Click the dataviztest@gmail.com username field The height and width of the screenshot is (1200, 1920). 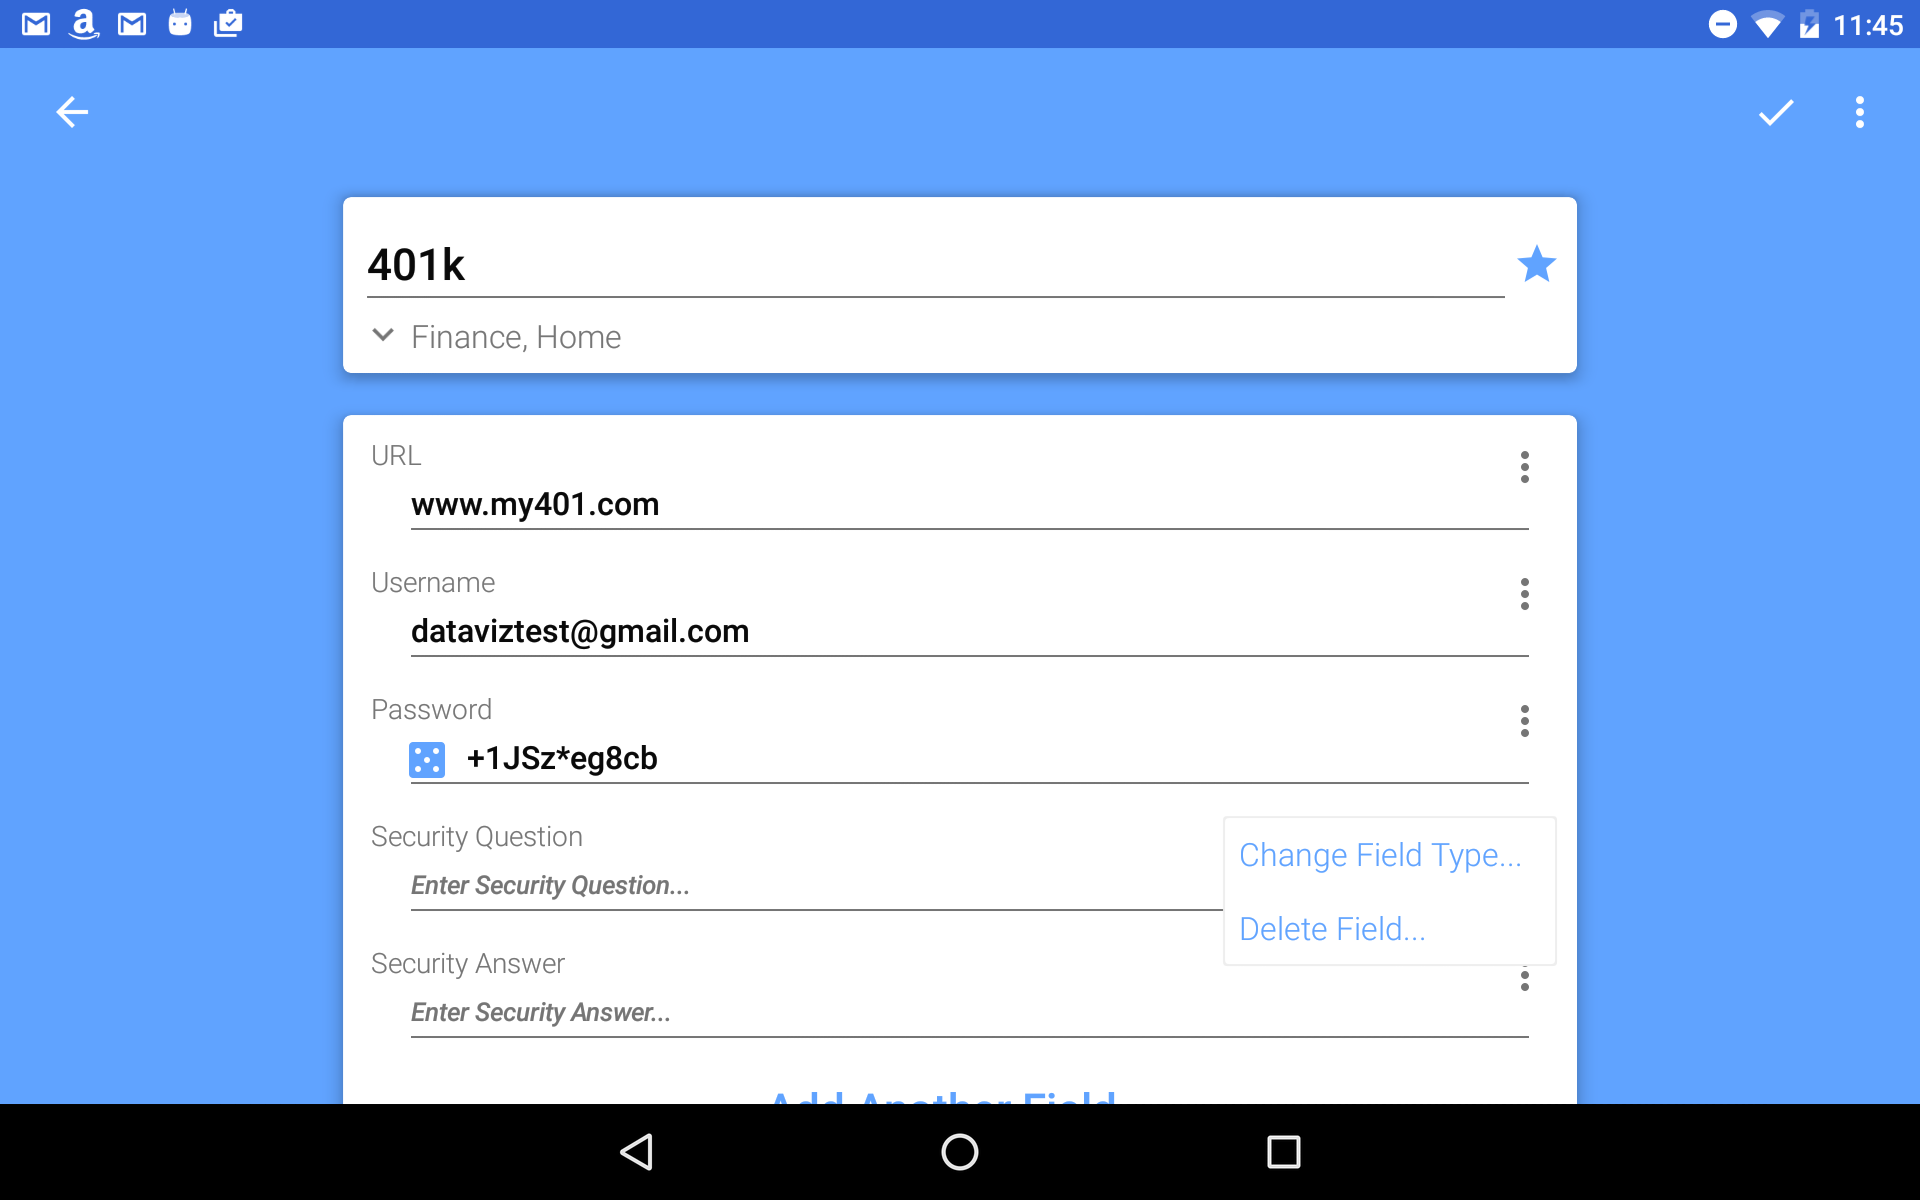tap(969, 632)
